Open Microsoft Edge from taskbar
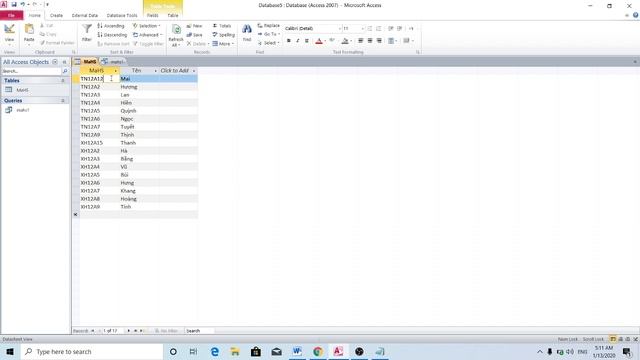 215,351
